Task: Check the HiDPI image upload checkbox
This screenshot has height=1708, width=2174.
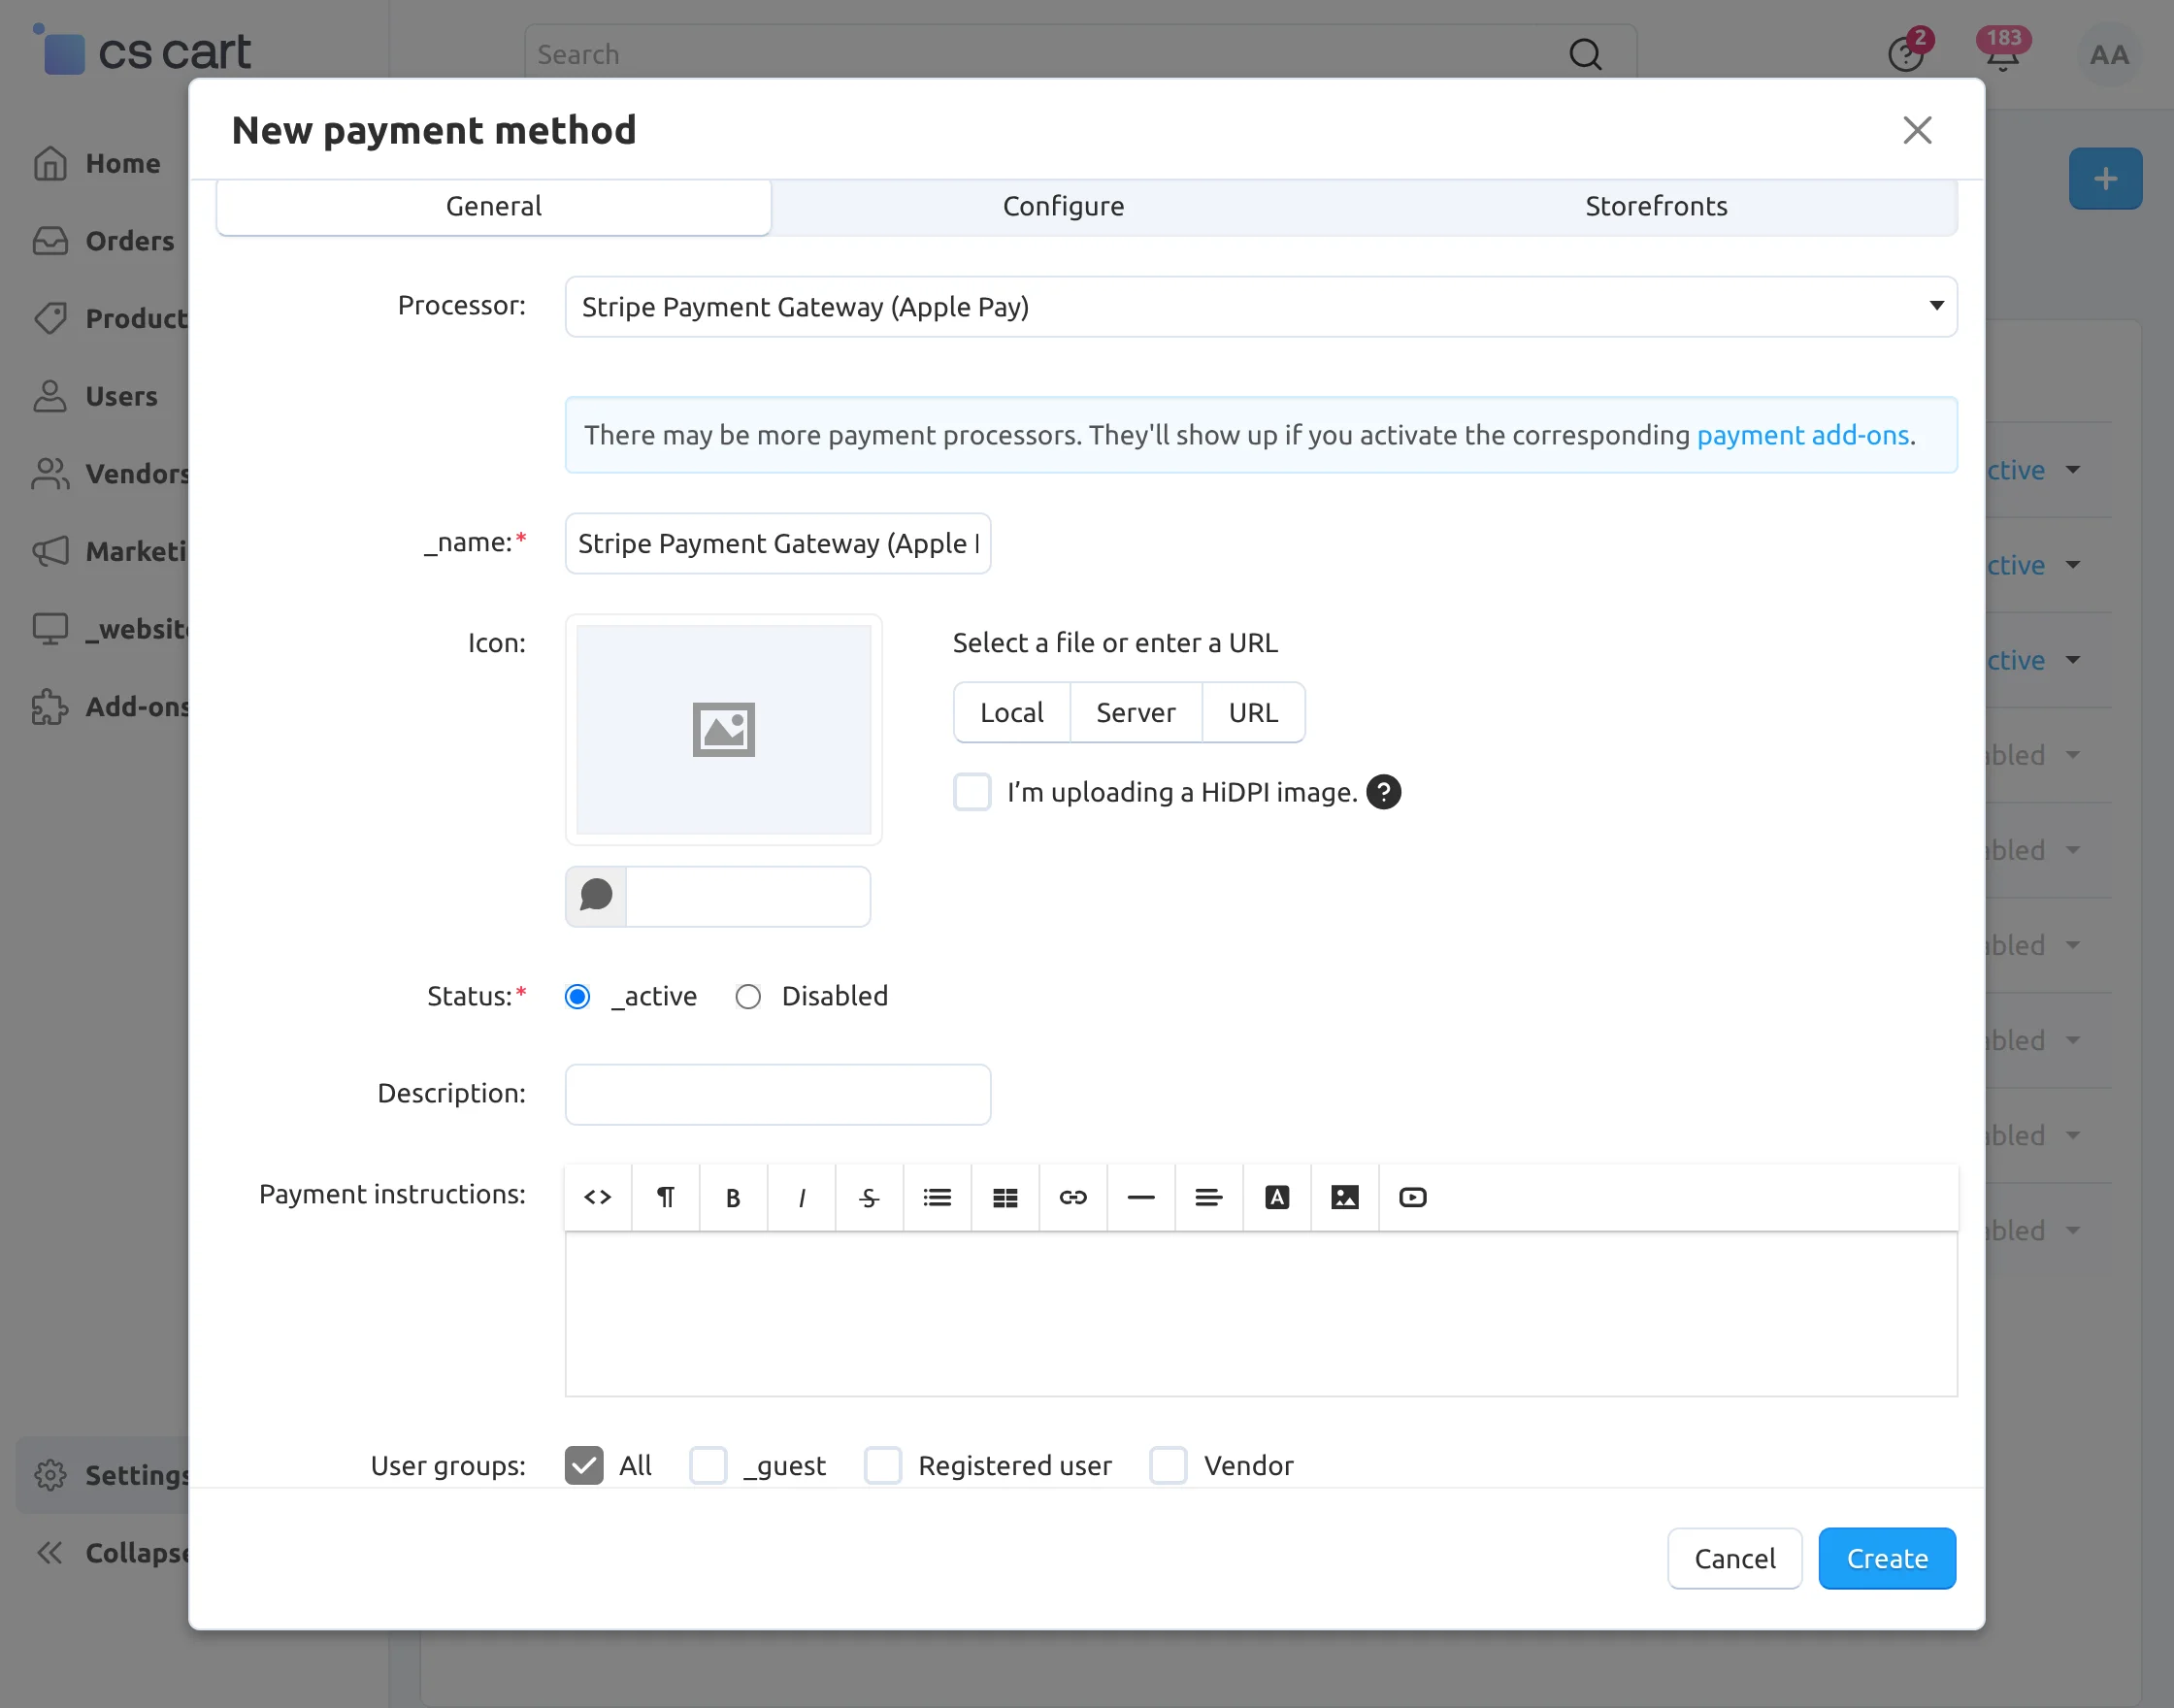Action: (x=972, y=792)
